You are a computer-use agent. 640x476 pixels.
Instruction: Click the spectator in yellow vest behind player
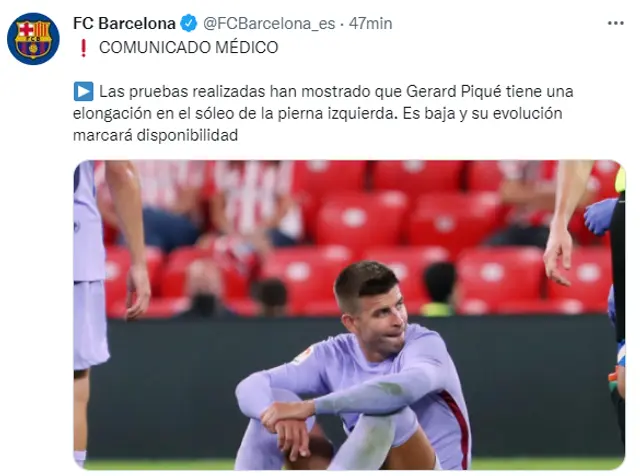click(x=438, y=290)
